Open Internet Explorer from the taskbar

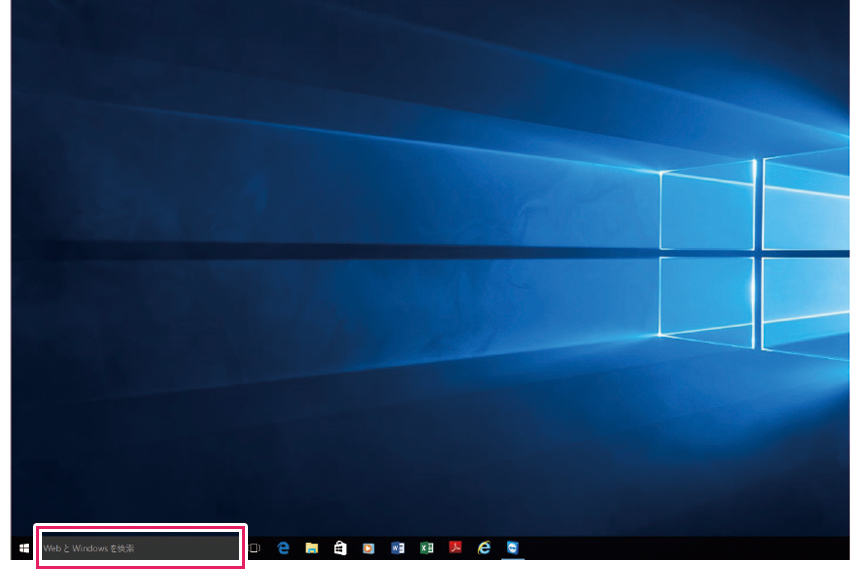(484, 548)
